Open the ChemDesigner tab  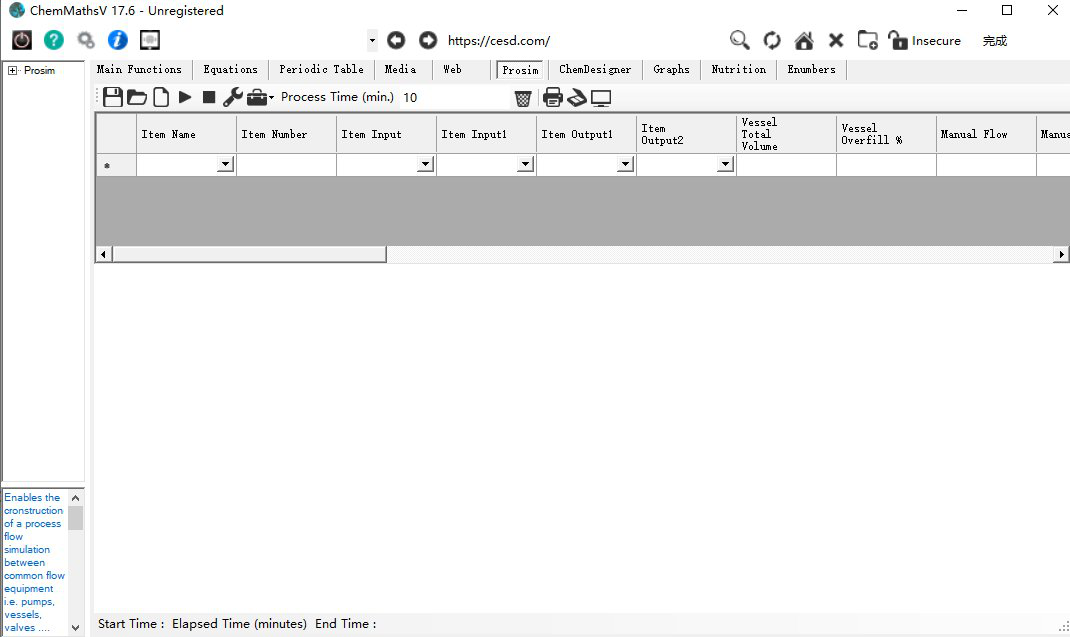pos(595,69)
